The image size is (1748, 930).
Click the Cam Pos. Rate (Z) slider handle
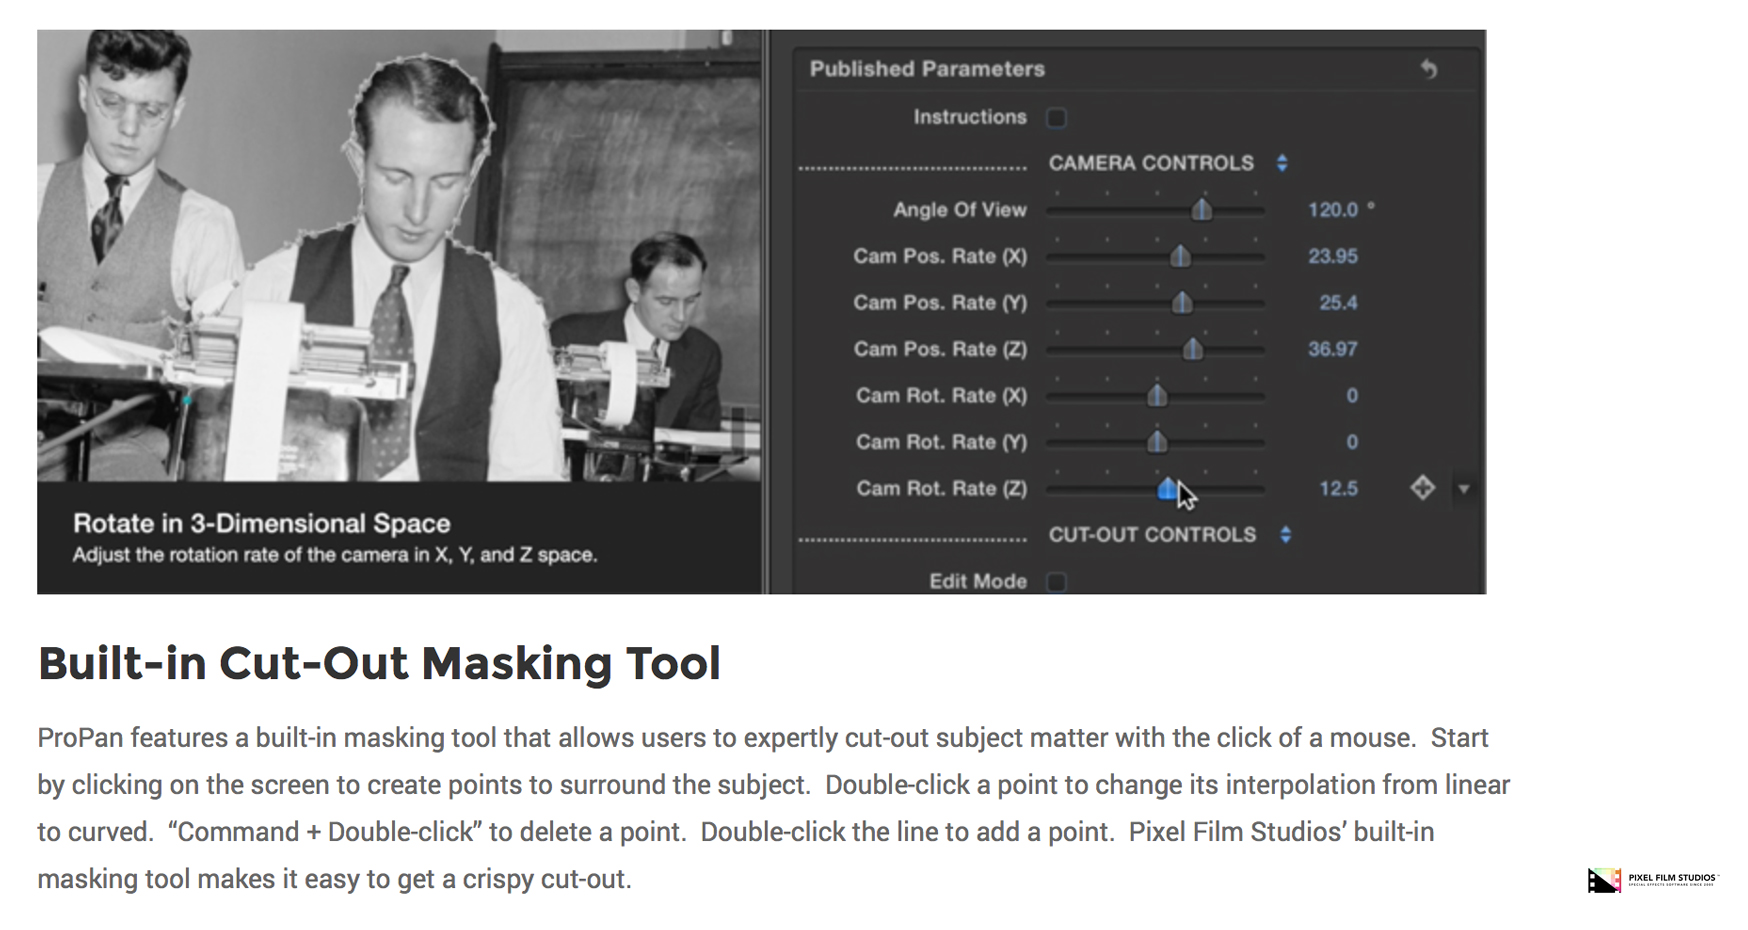(x=1193, y=349)
